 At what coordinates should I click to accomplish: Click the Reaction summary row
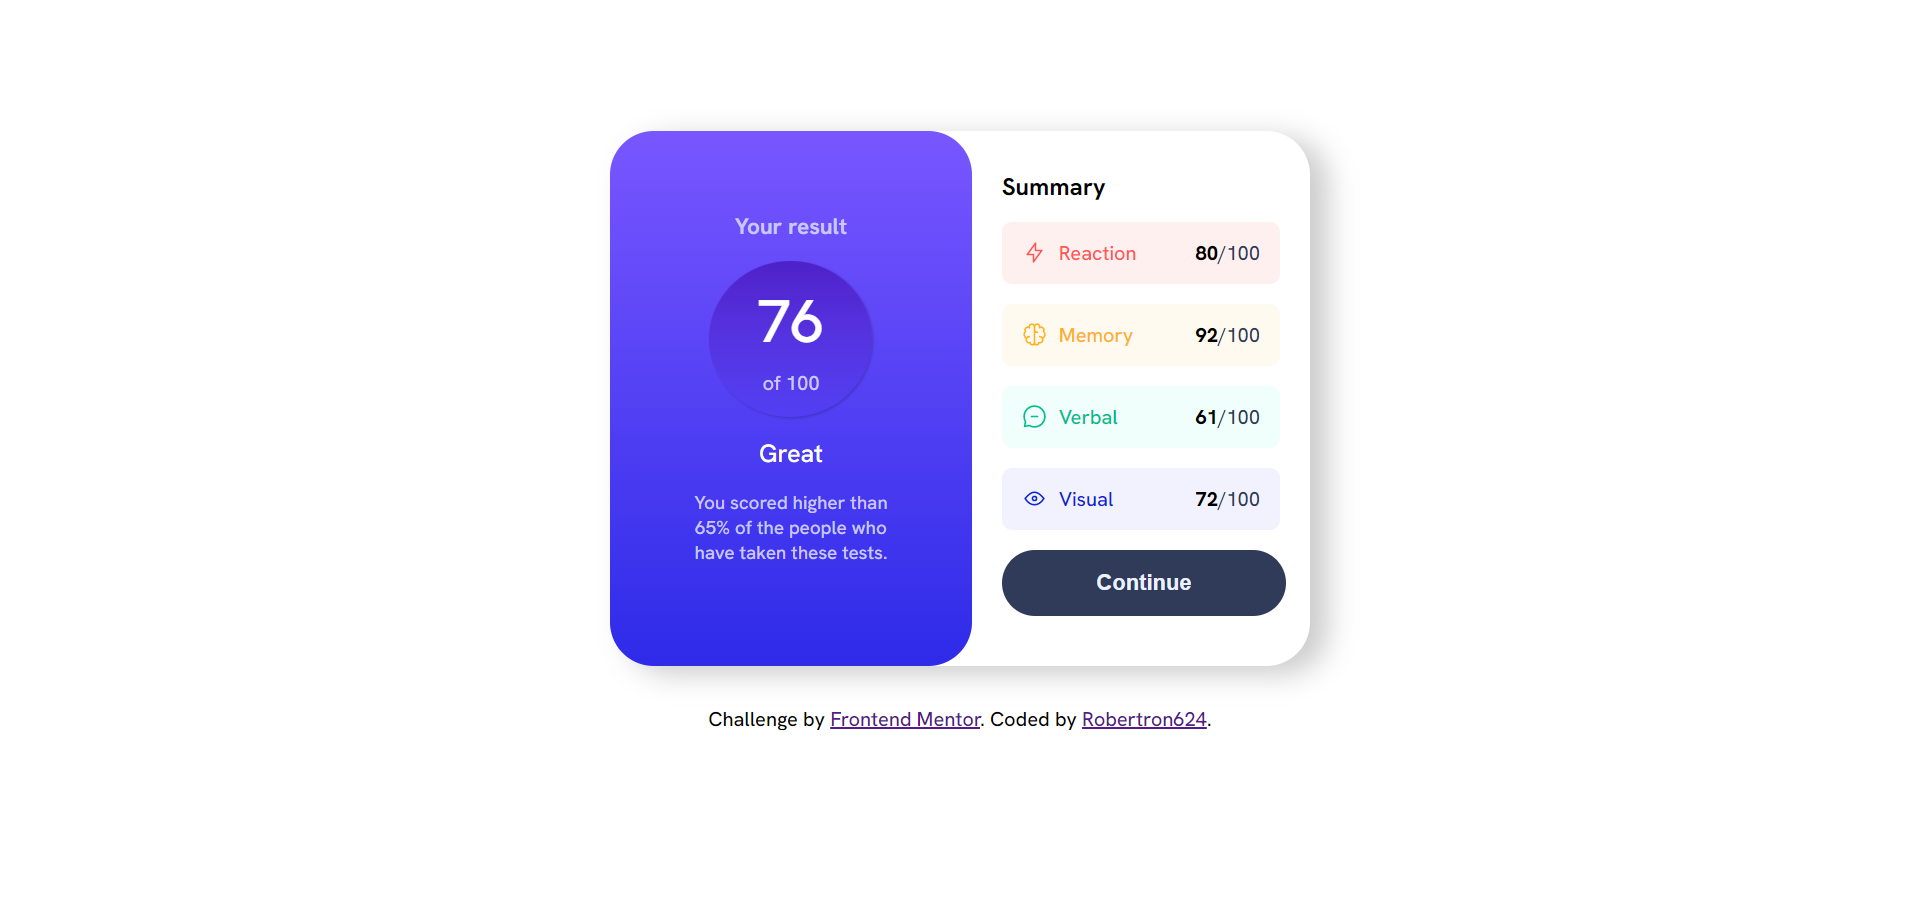pos(1140,253)
